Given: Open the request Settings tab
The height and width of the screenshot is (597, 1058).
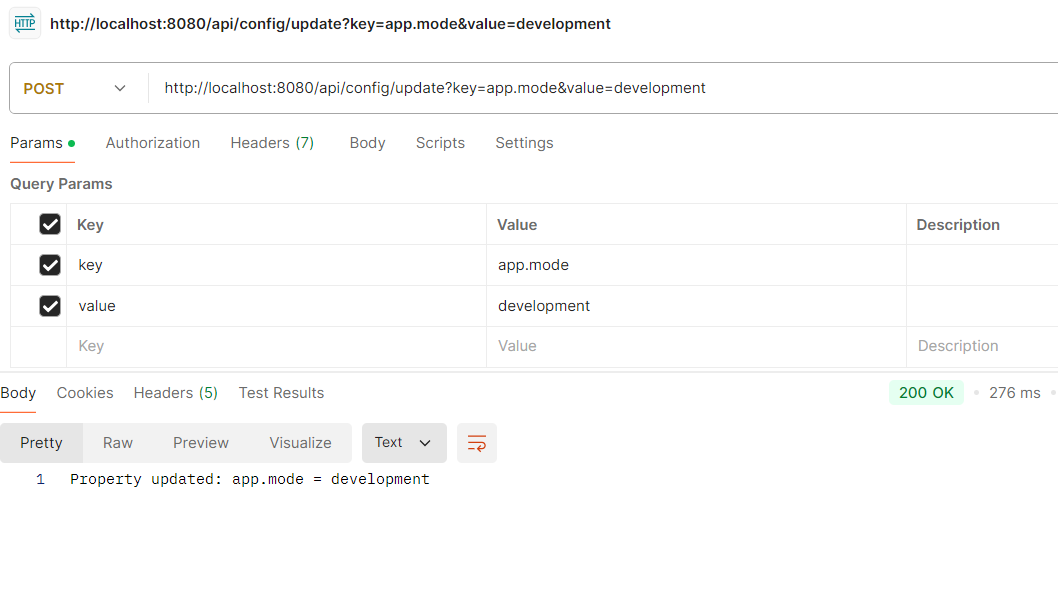Looking at the screenshot, I should coord(524,143).
